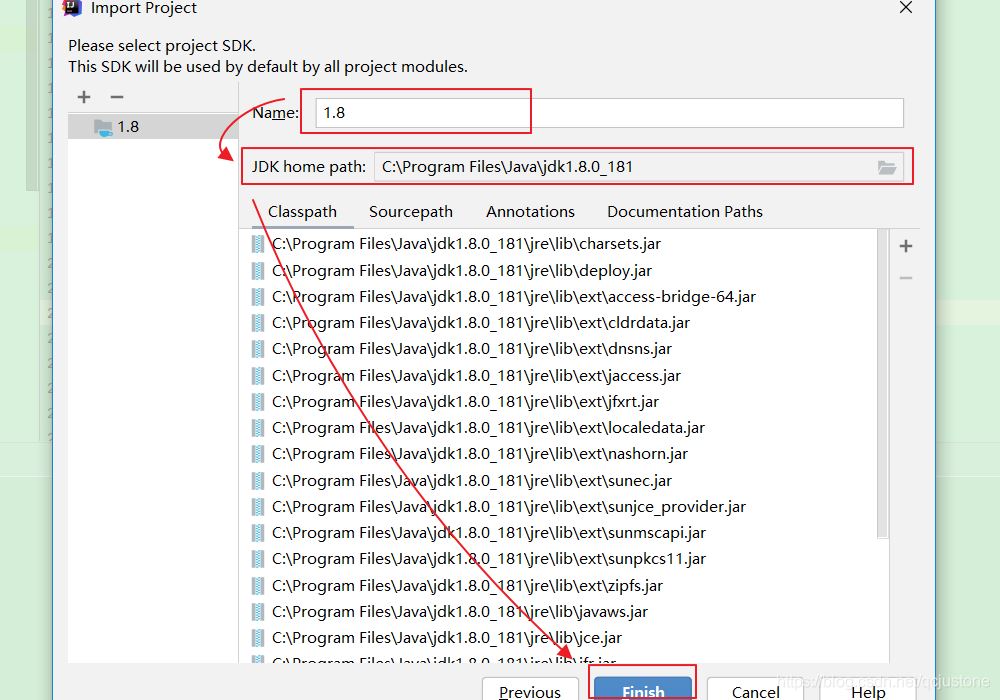Click the IntelliJ icon in the dialog title bar
This screenshot has height=700, width=1000.
pyautogui.click(x=72, y=8)
